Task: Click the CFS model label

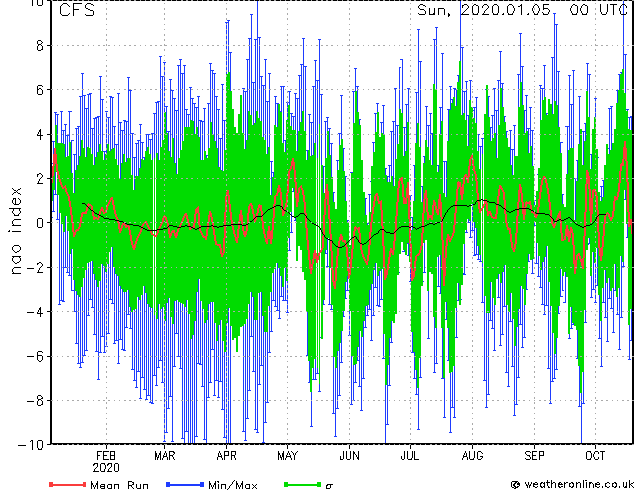Action: coord(77,10)
